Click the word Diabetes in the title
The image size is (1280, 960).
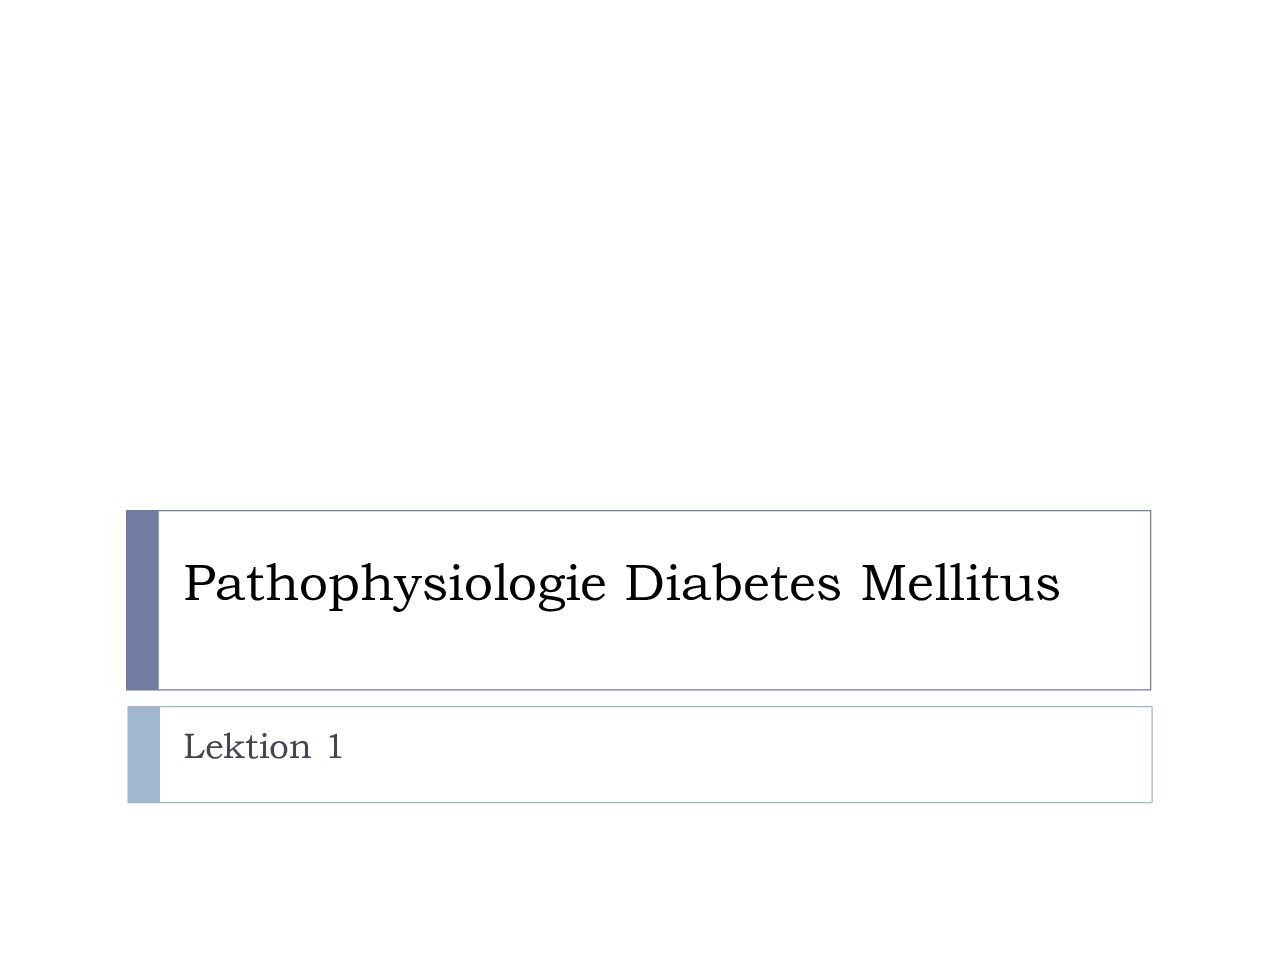pos(733,583)
